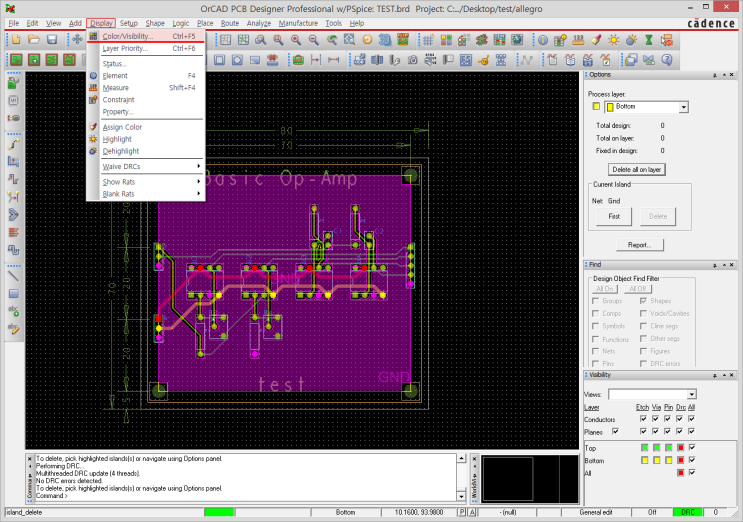The image size is (743, 522).
Task: Click the Save disk toolbar icon
Action: pyautogui.click(x=52, y=39)
